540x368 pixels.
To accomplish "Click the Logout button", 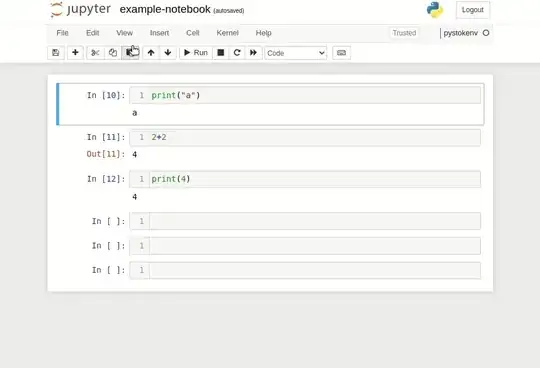I will (472, 10).
